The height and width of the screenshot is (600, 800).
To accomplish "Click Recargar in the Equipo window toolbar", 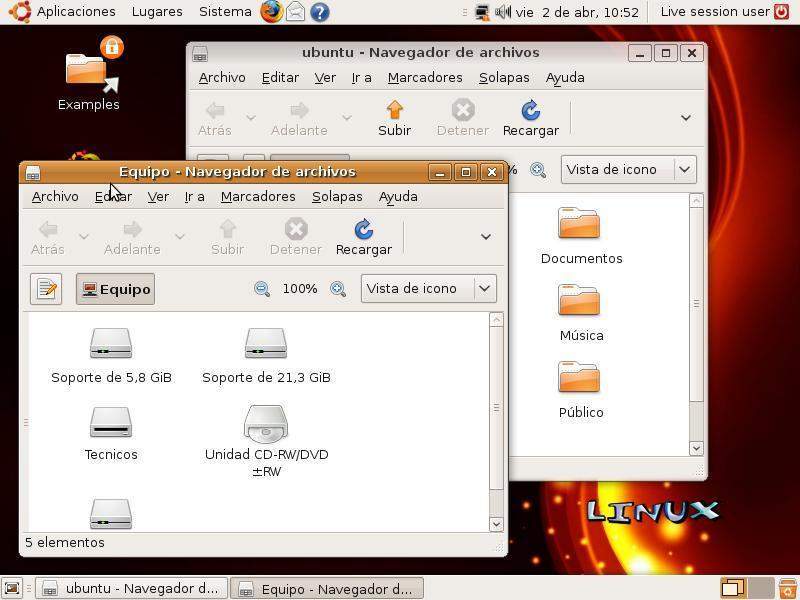I will click(363, 237).
